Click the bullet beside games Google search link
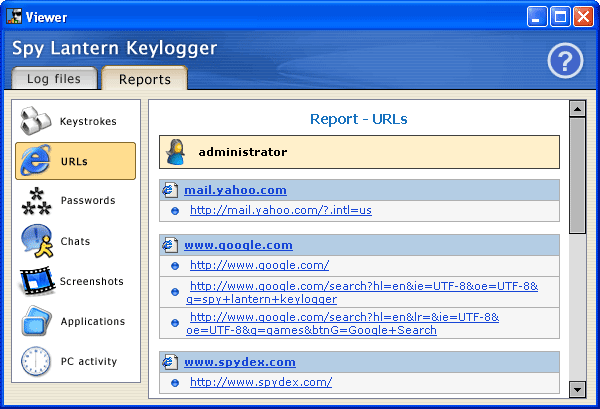Screen dimensions: 600x409 pyautogui.click(x=175, y=323)
